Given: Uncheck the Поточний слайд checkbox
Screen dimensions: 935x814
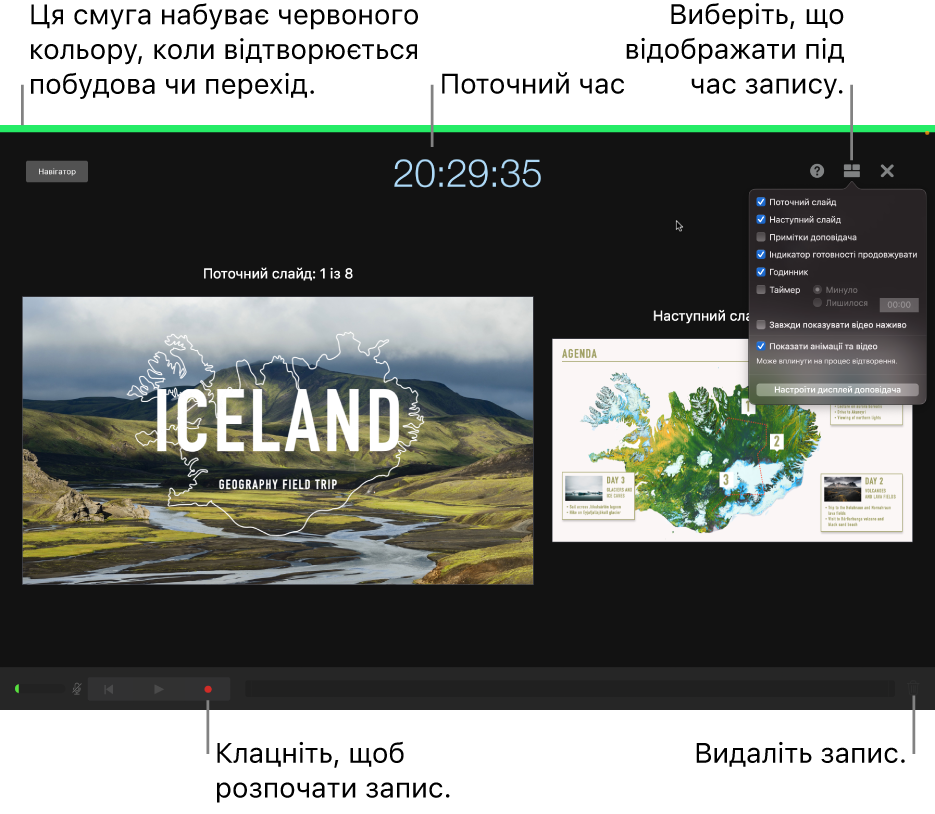Looking at the screenshot, I should click(x=761, y=202).
